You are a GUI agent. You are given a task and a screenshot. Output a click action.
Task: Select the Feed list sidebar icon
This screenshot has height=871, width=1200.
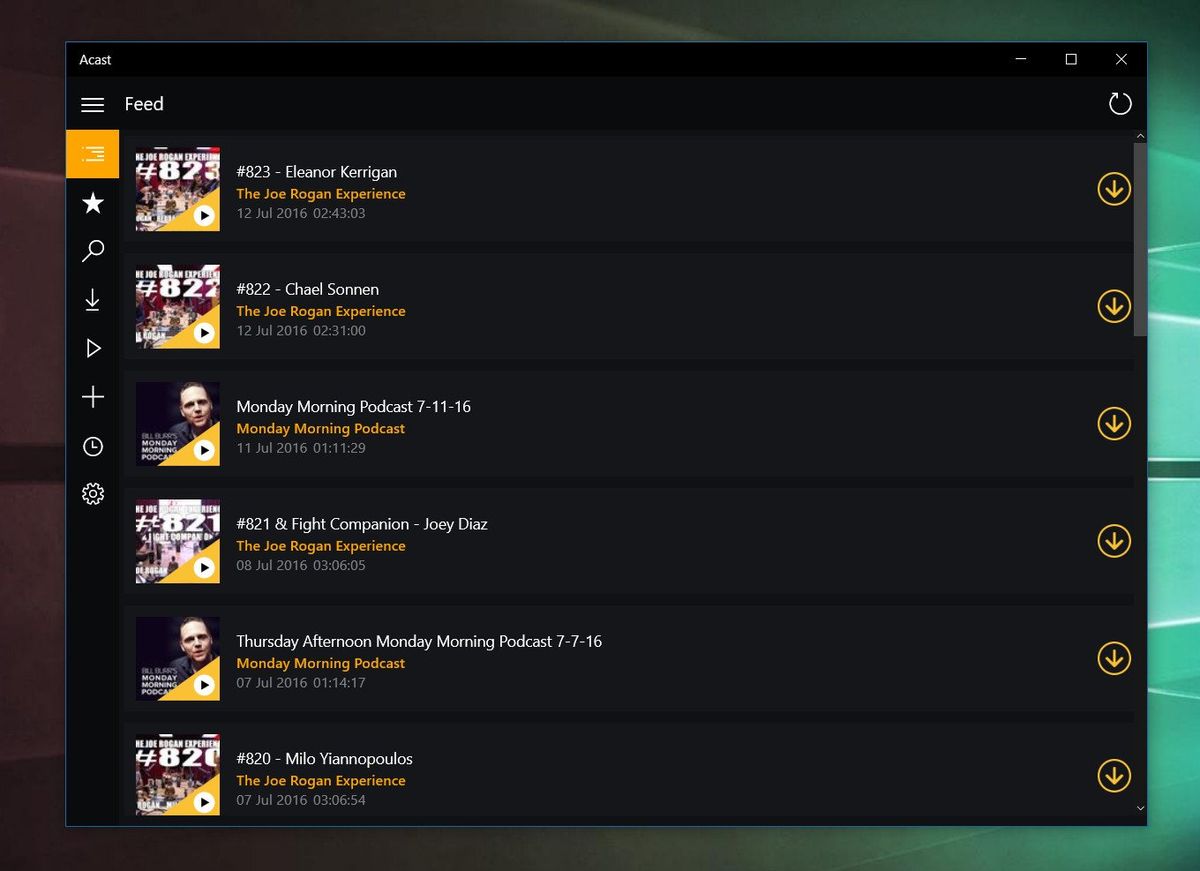pos(93,154)
